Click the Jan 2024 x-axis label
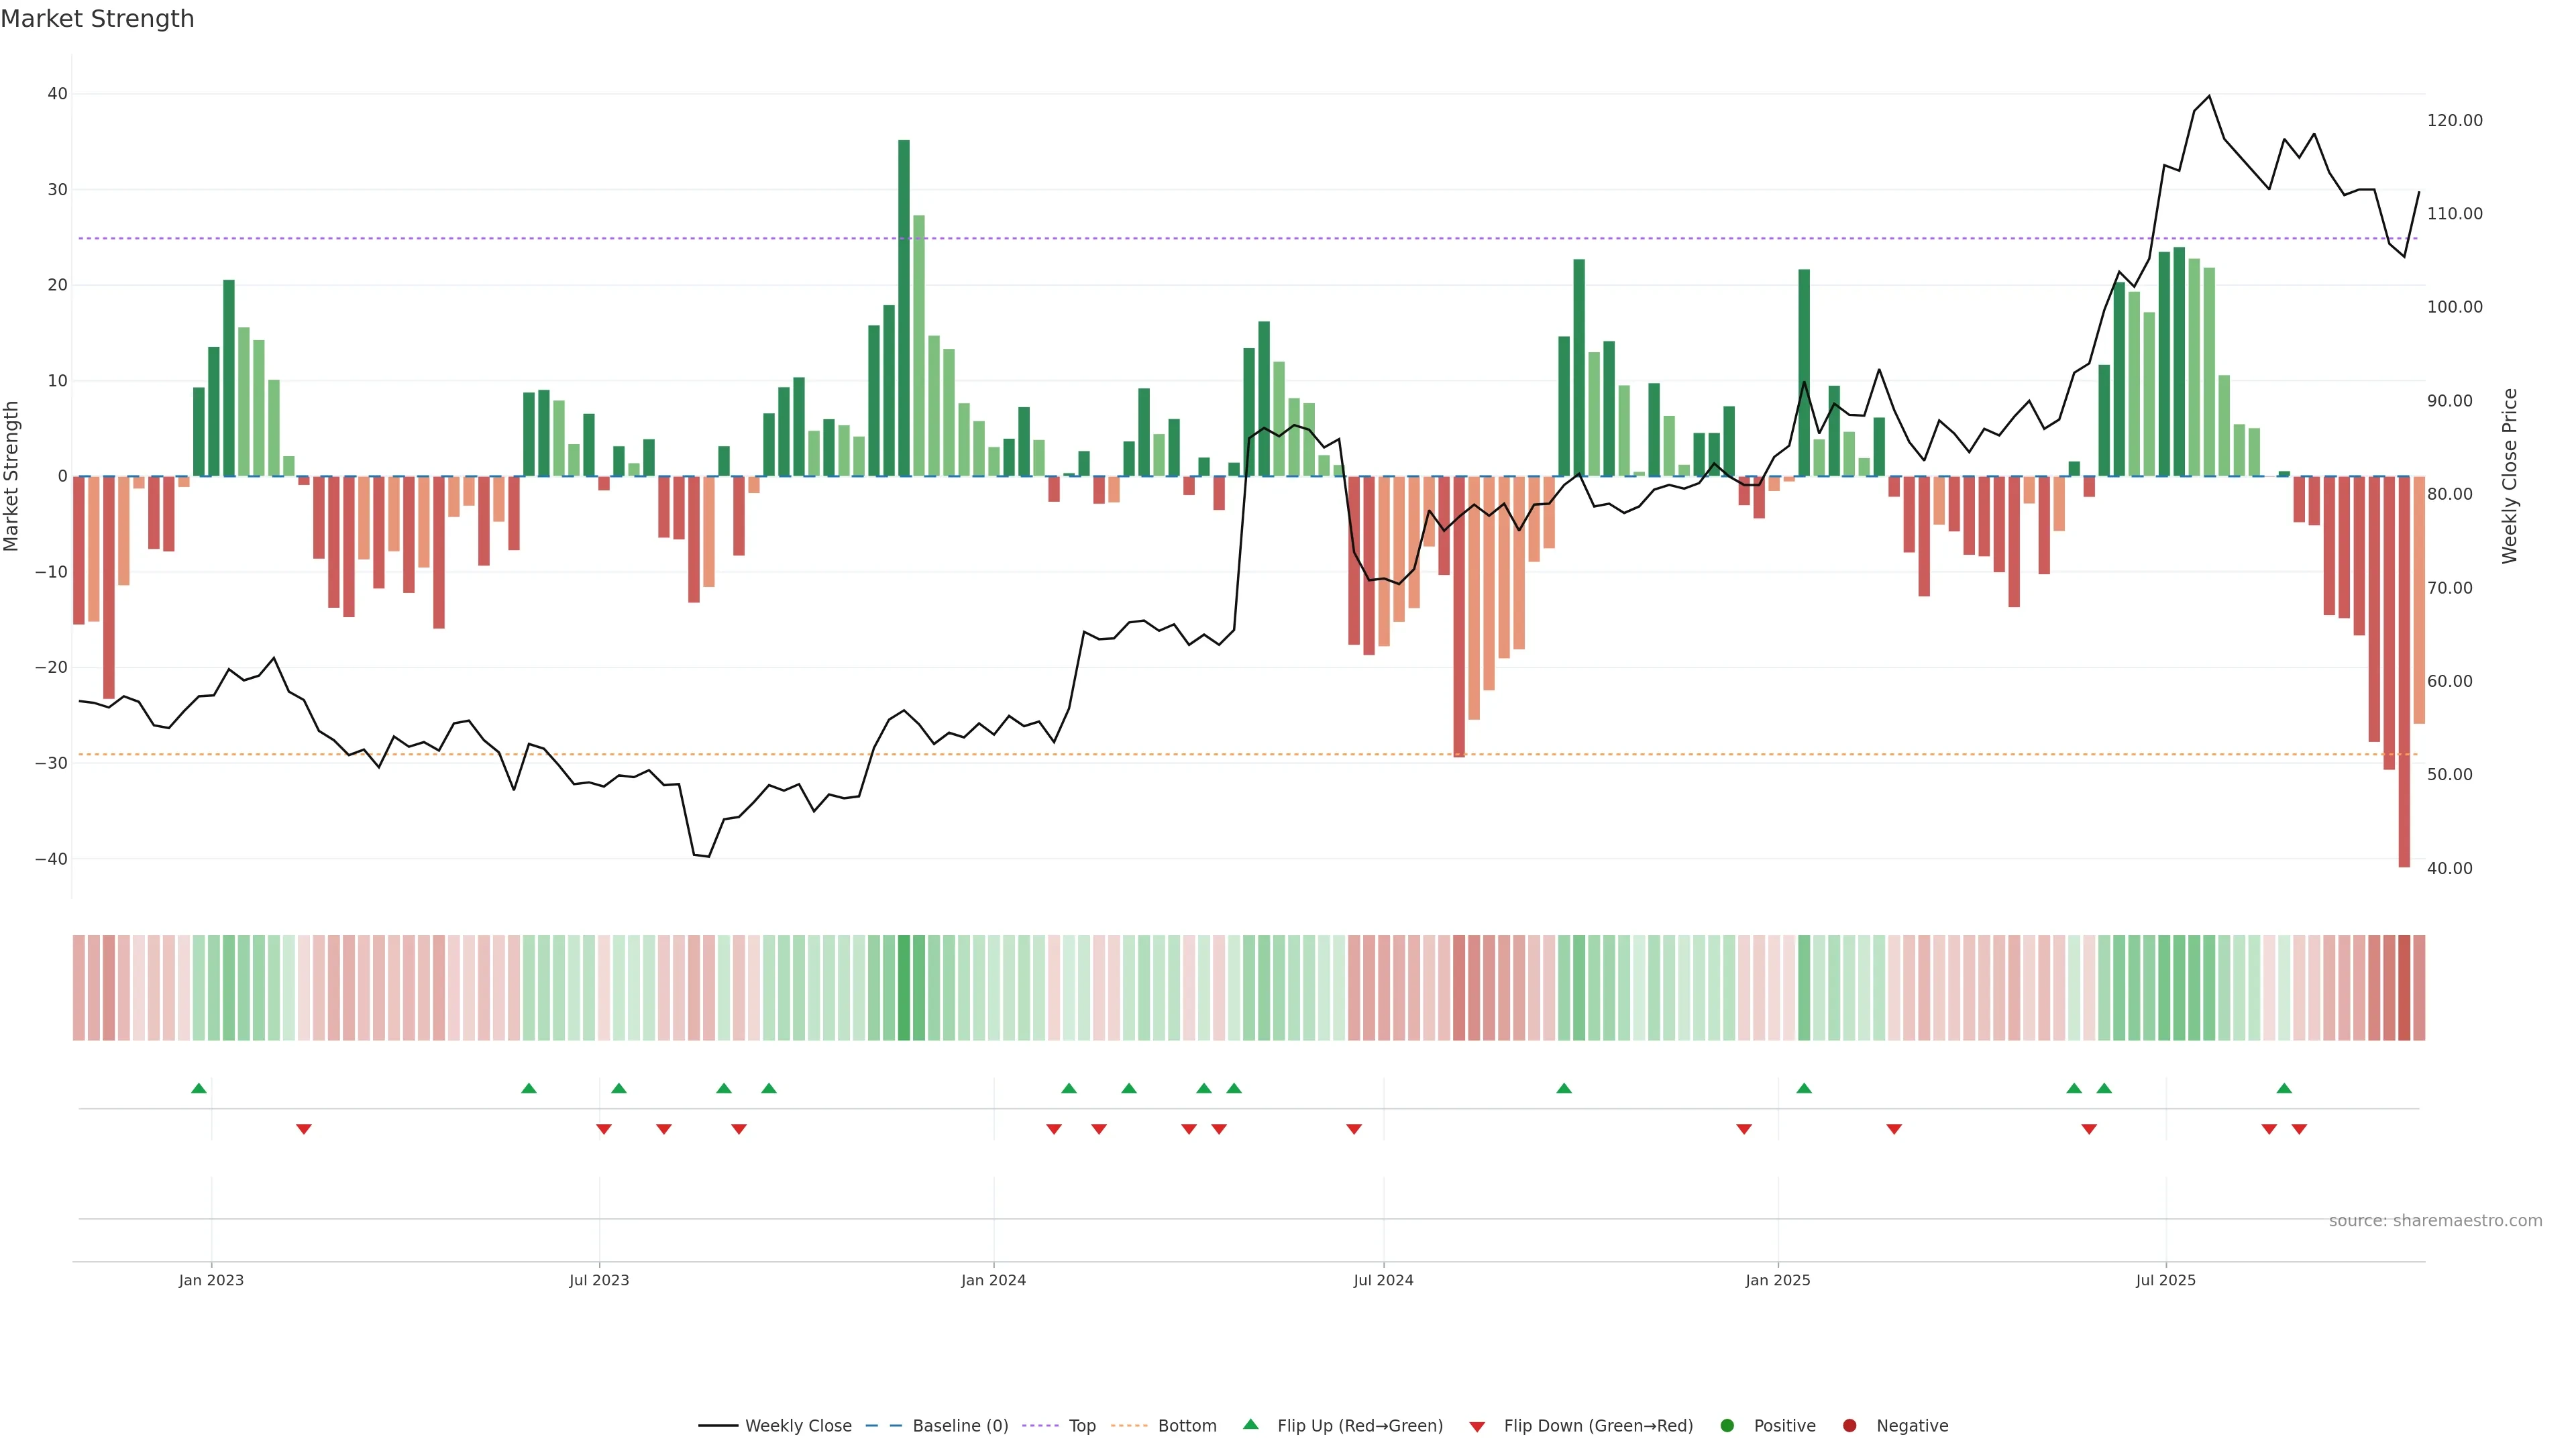Viewport: 2576px width, 1449px height. coord(993,1280)
